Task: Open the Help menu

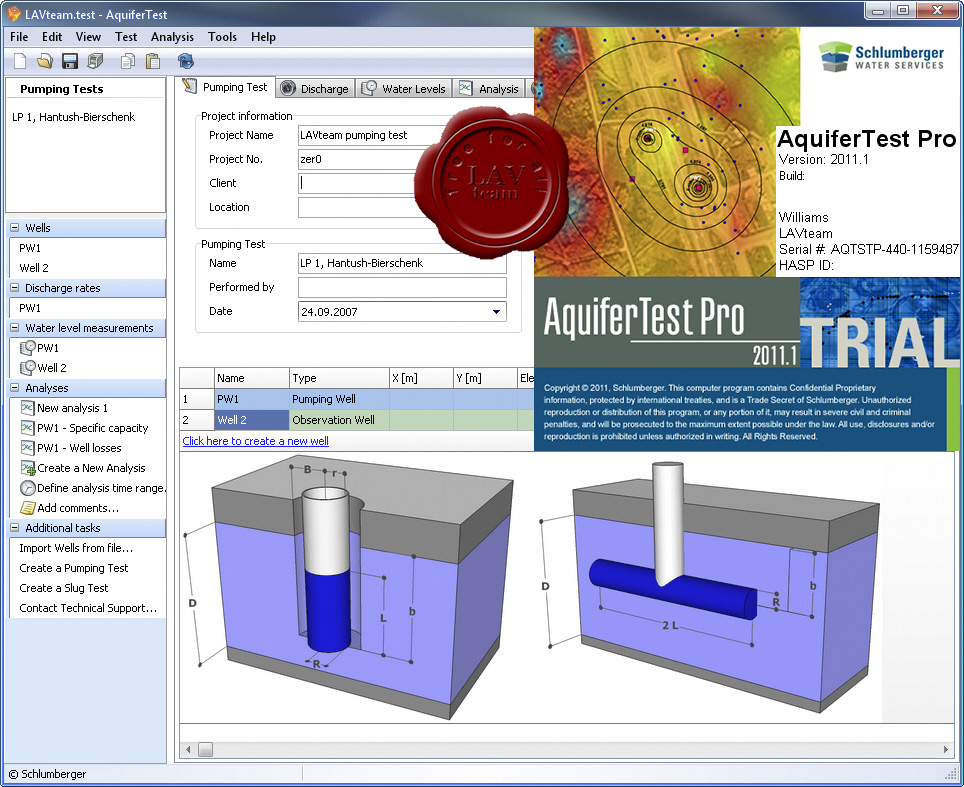Action: pyautogui.click(x=263, y=37)
